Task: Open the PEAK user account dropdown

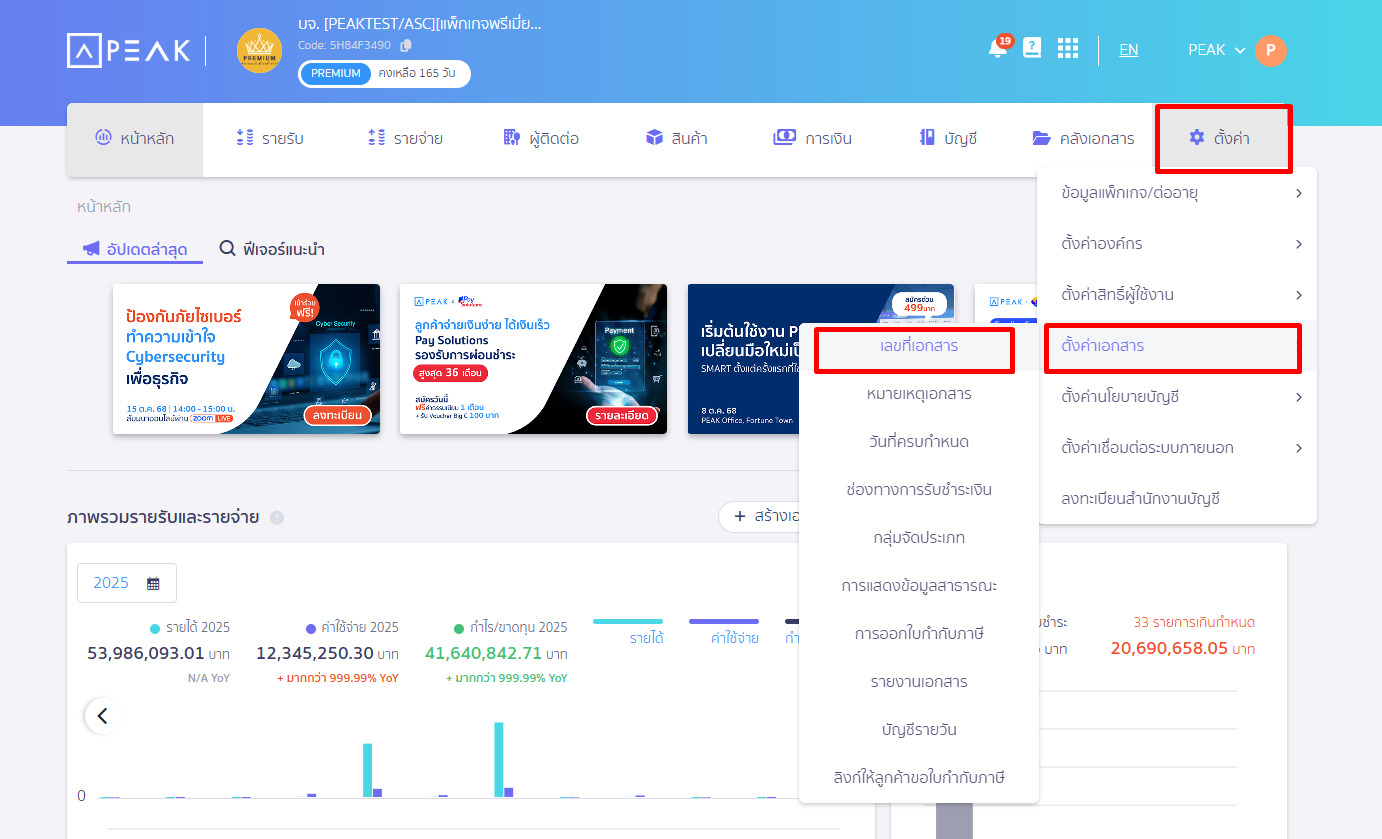Action: pos(1216,50)
